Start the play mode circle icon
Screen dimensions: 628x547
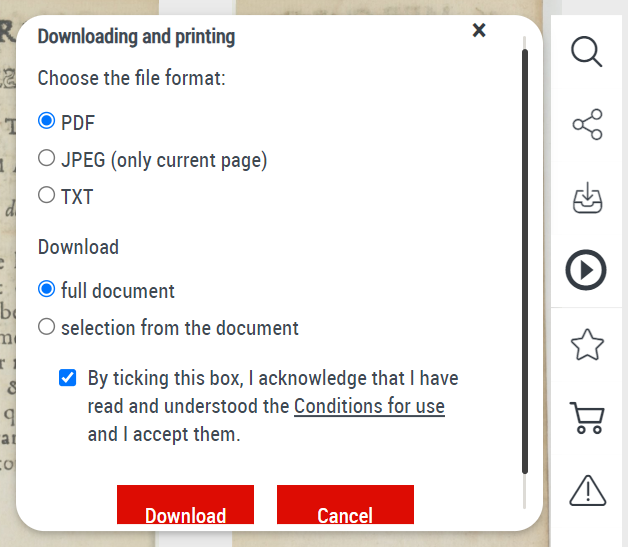point(587,270)
